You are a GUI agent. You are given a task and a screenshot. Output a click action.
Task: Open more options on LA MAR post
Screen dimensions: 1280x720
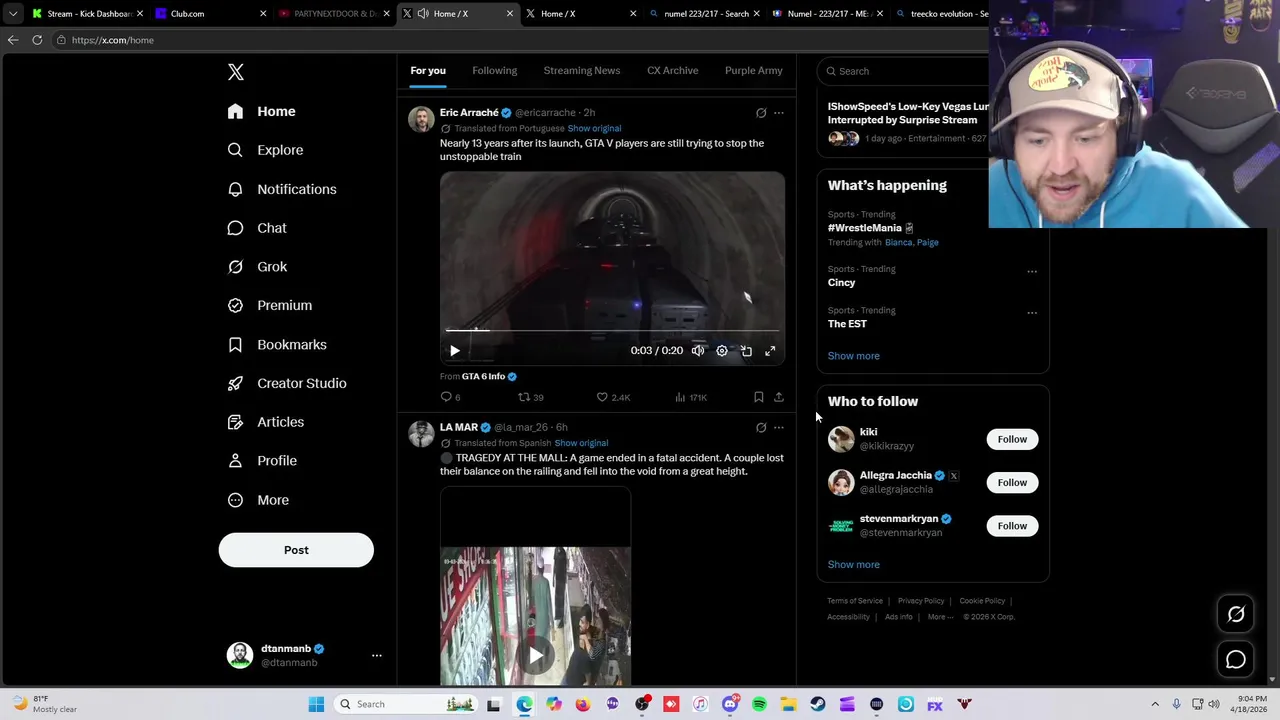779,428
